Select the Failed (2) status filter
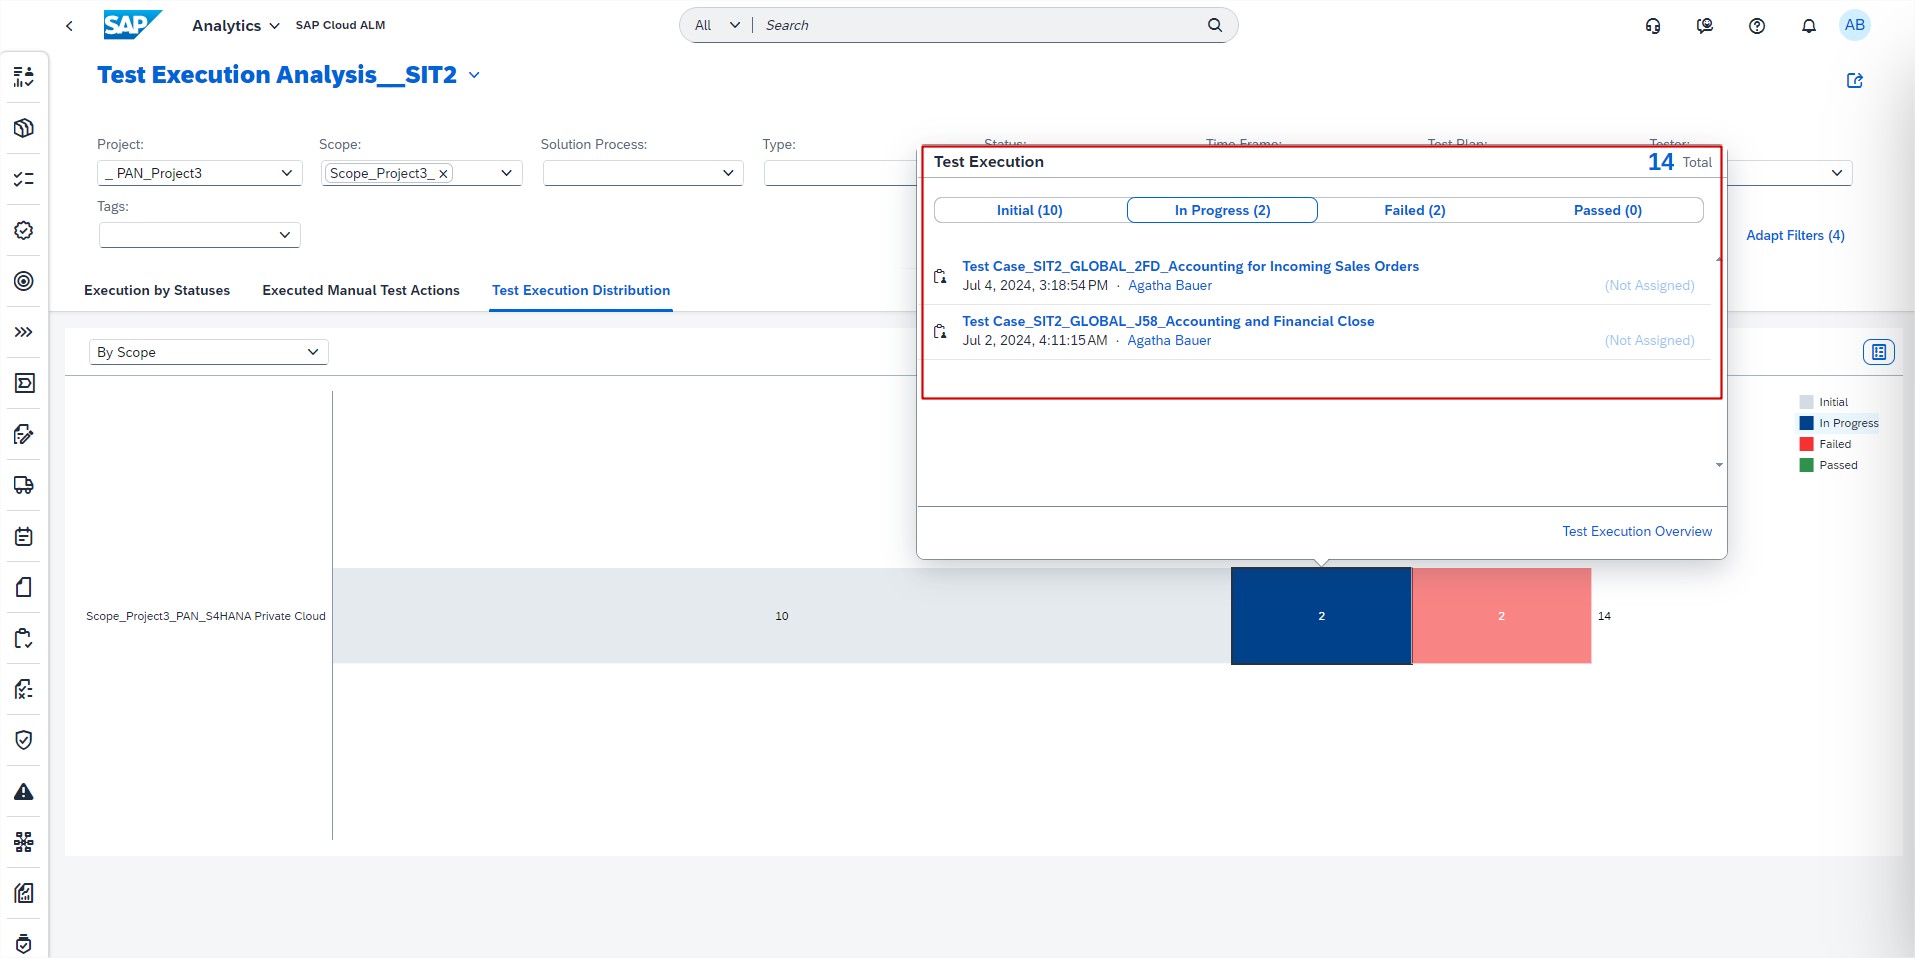Screen dimensions: 1915x958 coord(1414,210)
